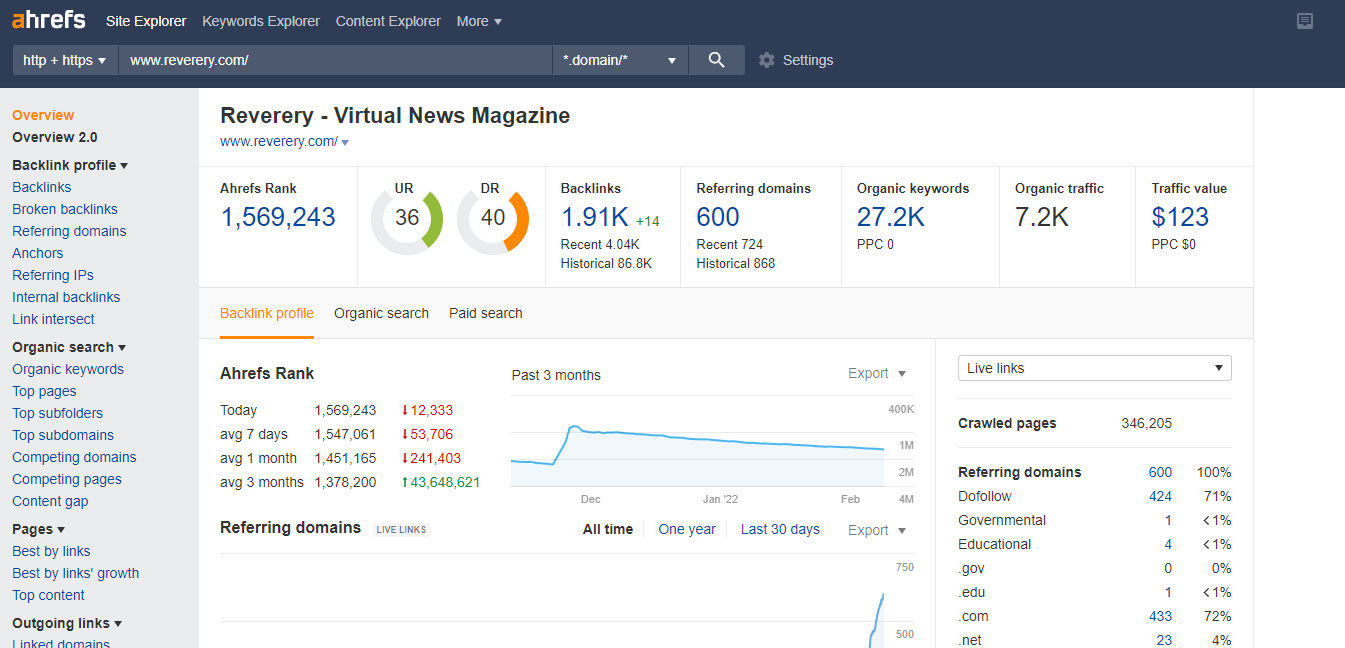Viewport: 1345px width, 648px height.
Task: Select the One year time range
Action: tap(687, 529)
